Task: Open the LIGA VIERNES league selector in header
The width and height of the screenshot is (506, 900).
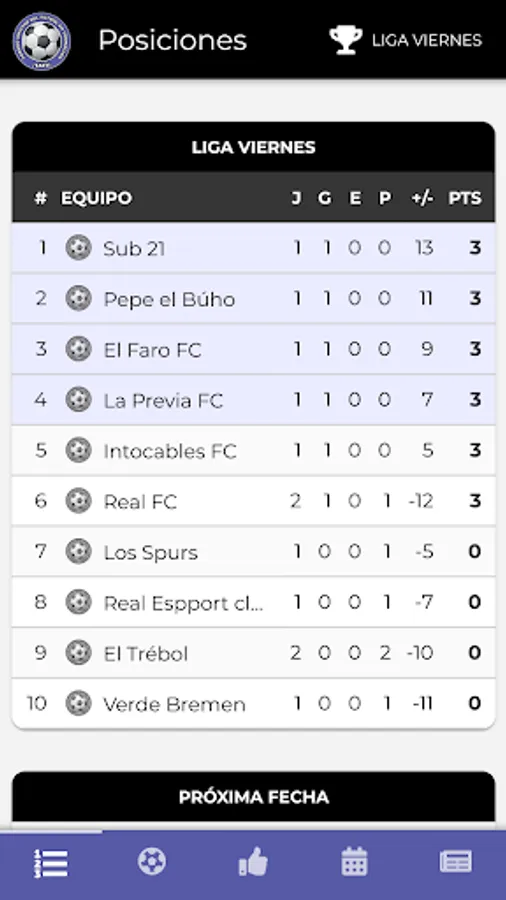Action: [406, 40]
